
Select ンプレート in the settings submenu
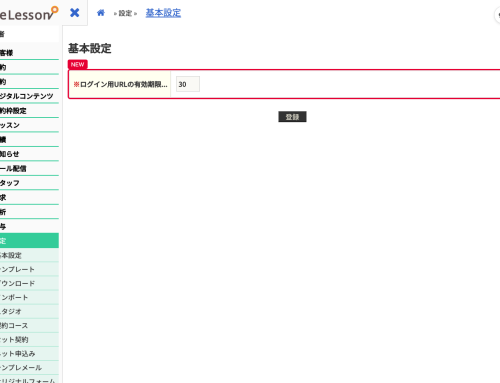point(29,269)
